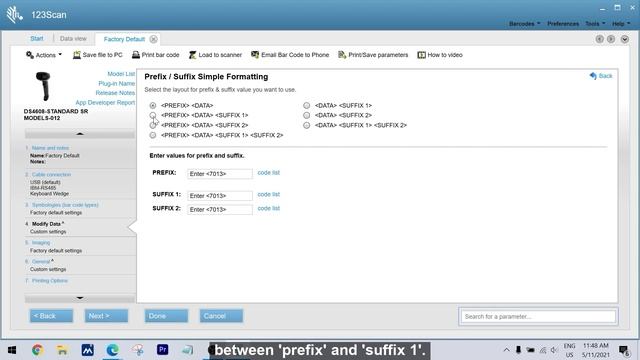This screenshot has width=640, height=360.
Task: Go to Imaging step
Action: [41, 242]
